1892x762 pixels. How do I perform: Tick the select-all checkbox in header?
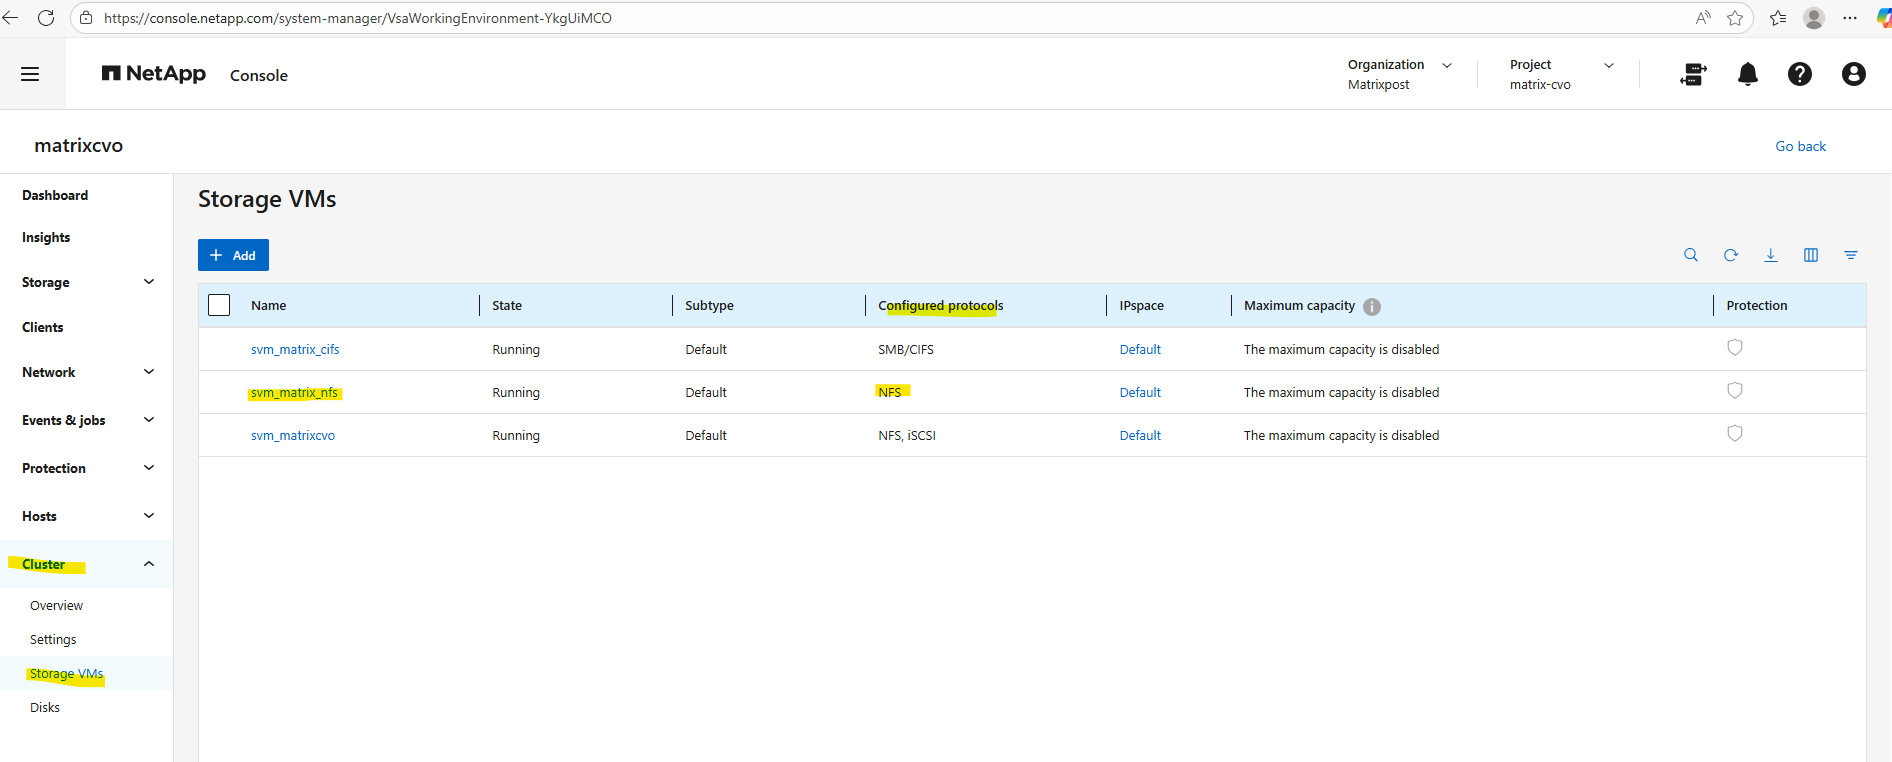pos(219,305)
